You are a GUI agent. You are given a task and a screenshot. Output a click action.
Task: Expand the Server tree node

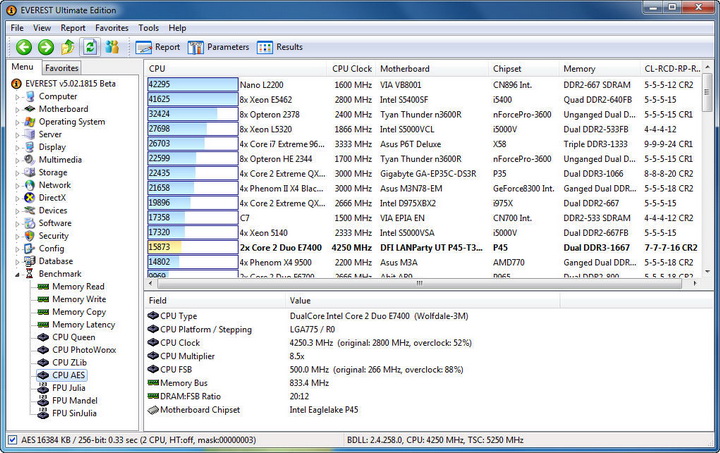click(17, 135)
